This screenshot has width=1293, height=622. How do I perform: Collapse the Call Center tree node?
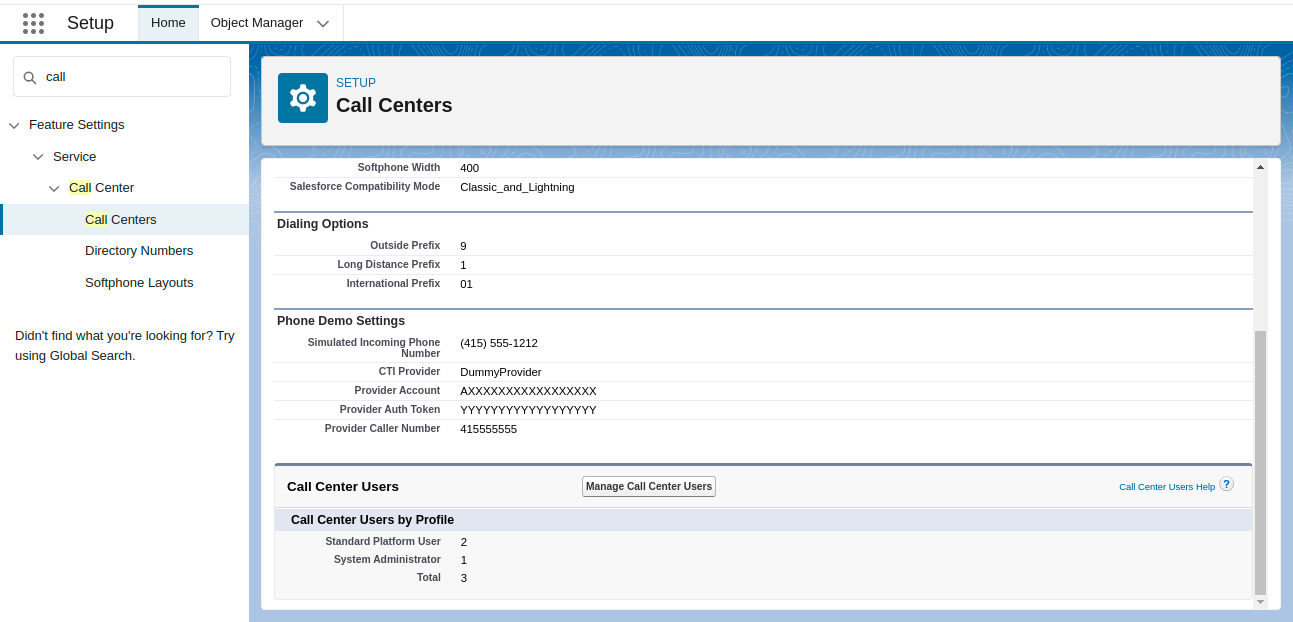click(x=54, y=187)
